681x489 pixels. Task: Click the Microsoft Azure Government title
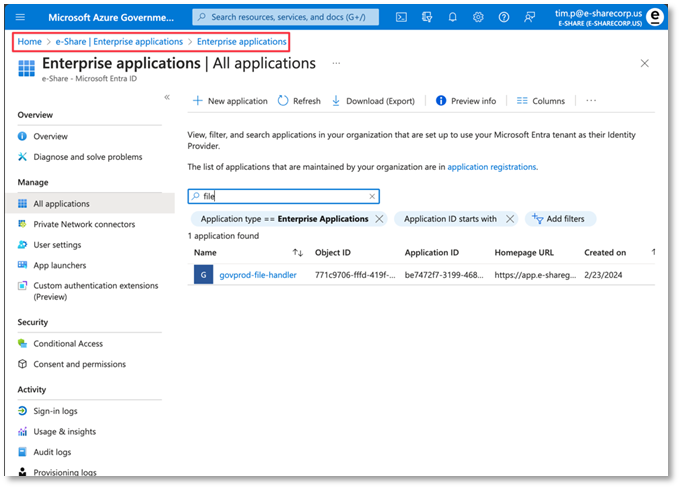pyautogui.click(x=111, y=17)
